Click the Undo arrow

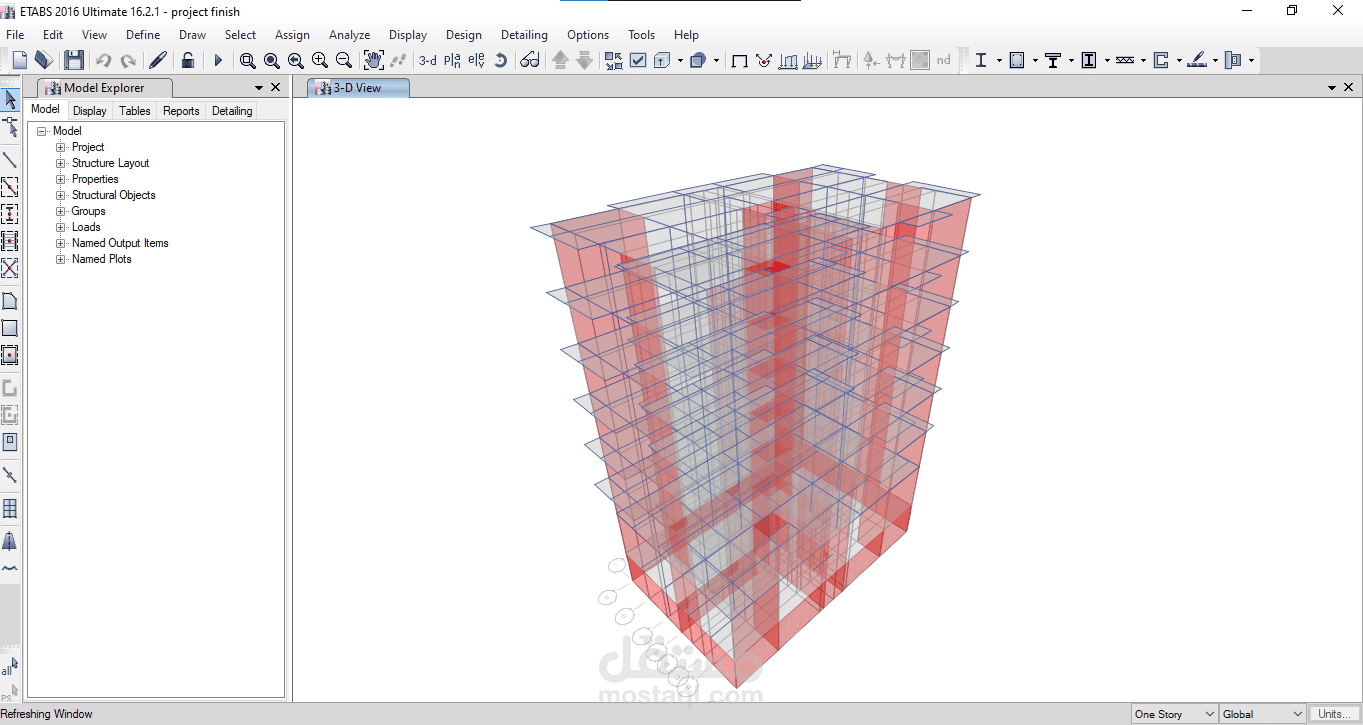point(103,60)
